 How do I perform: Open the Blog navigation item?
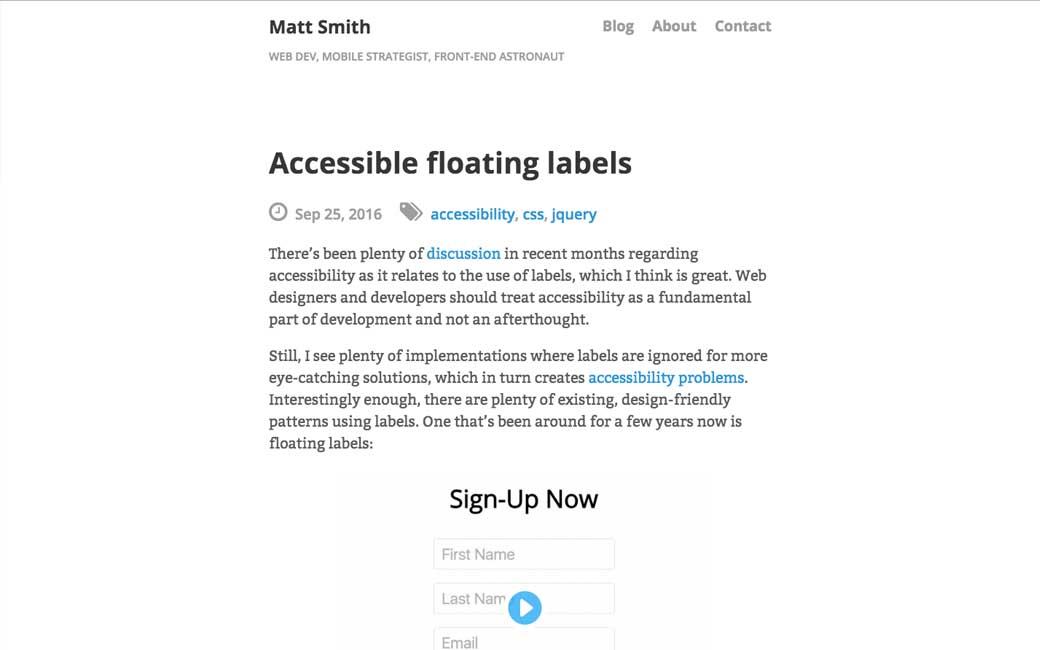click(x=618, y=26)
